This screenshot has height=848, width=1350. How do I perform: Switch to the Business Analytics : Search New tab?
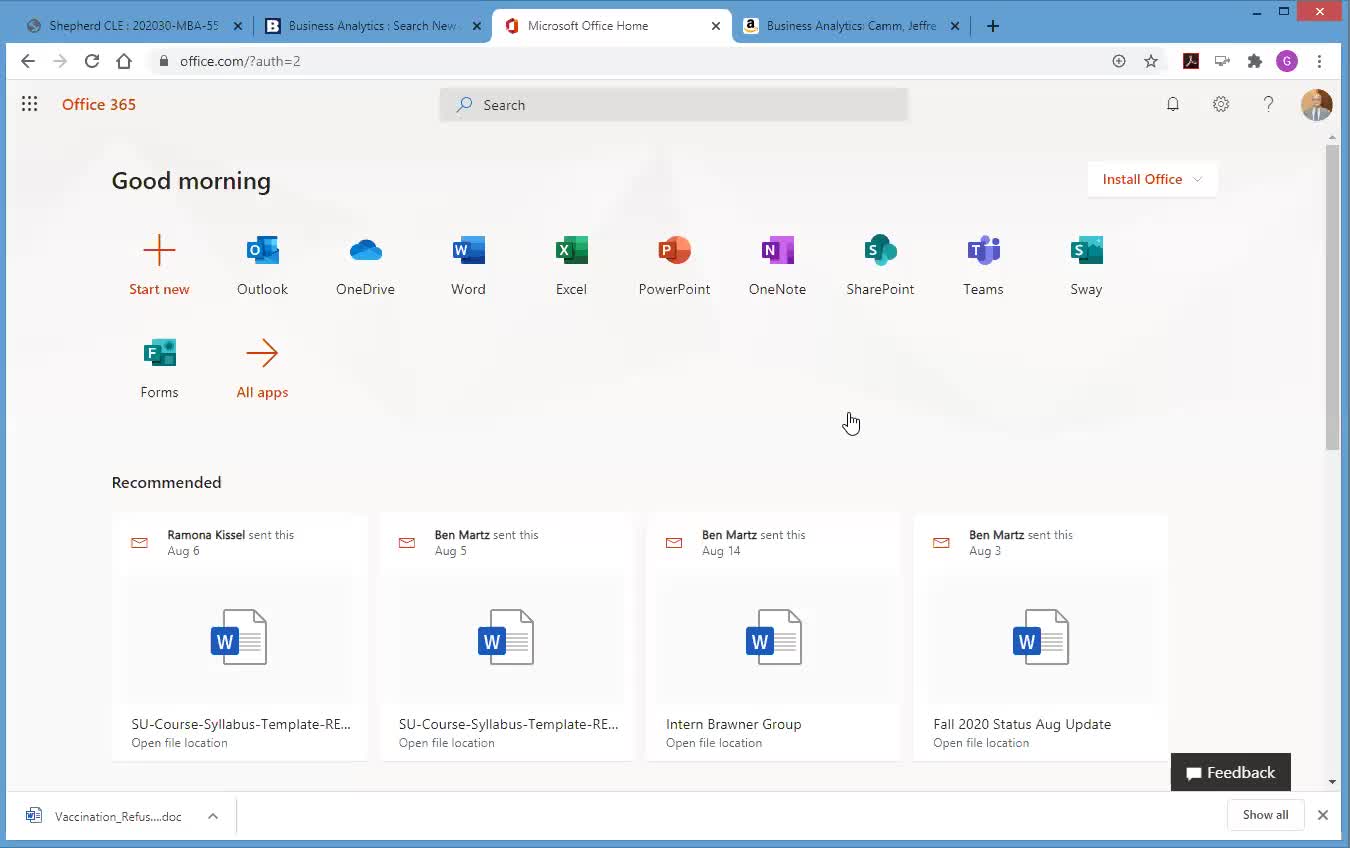(x=372, y=26)
